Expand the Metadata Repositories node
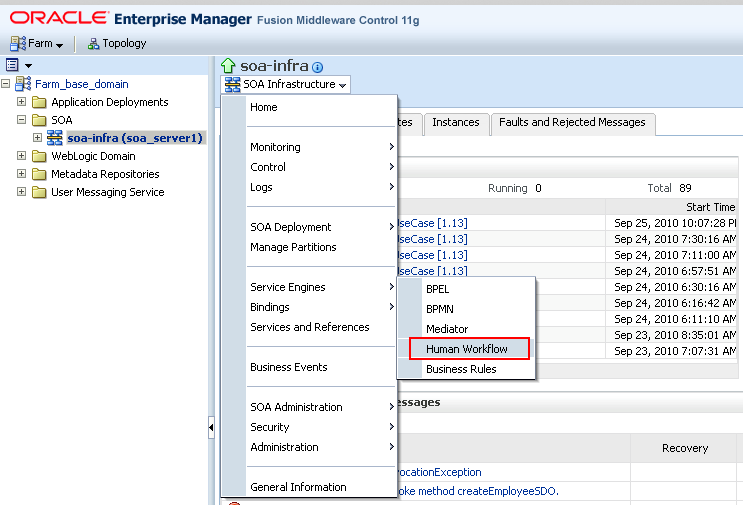 (21, 174)
